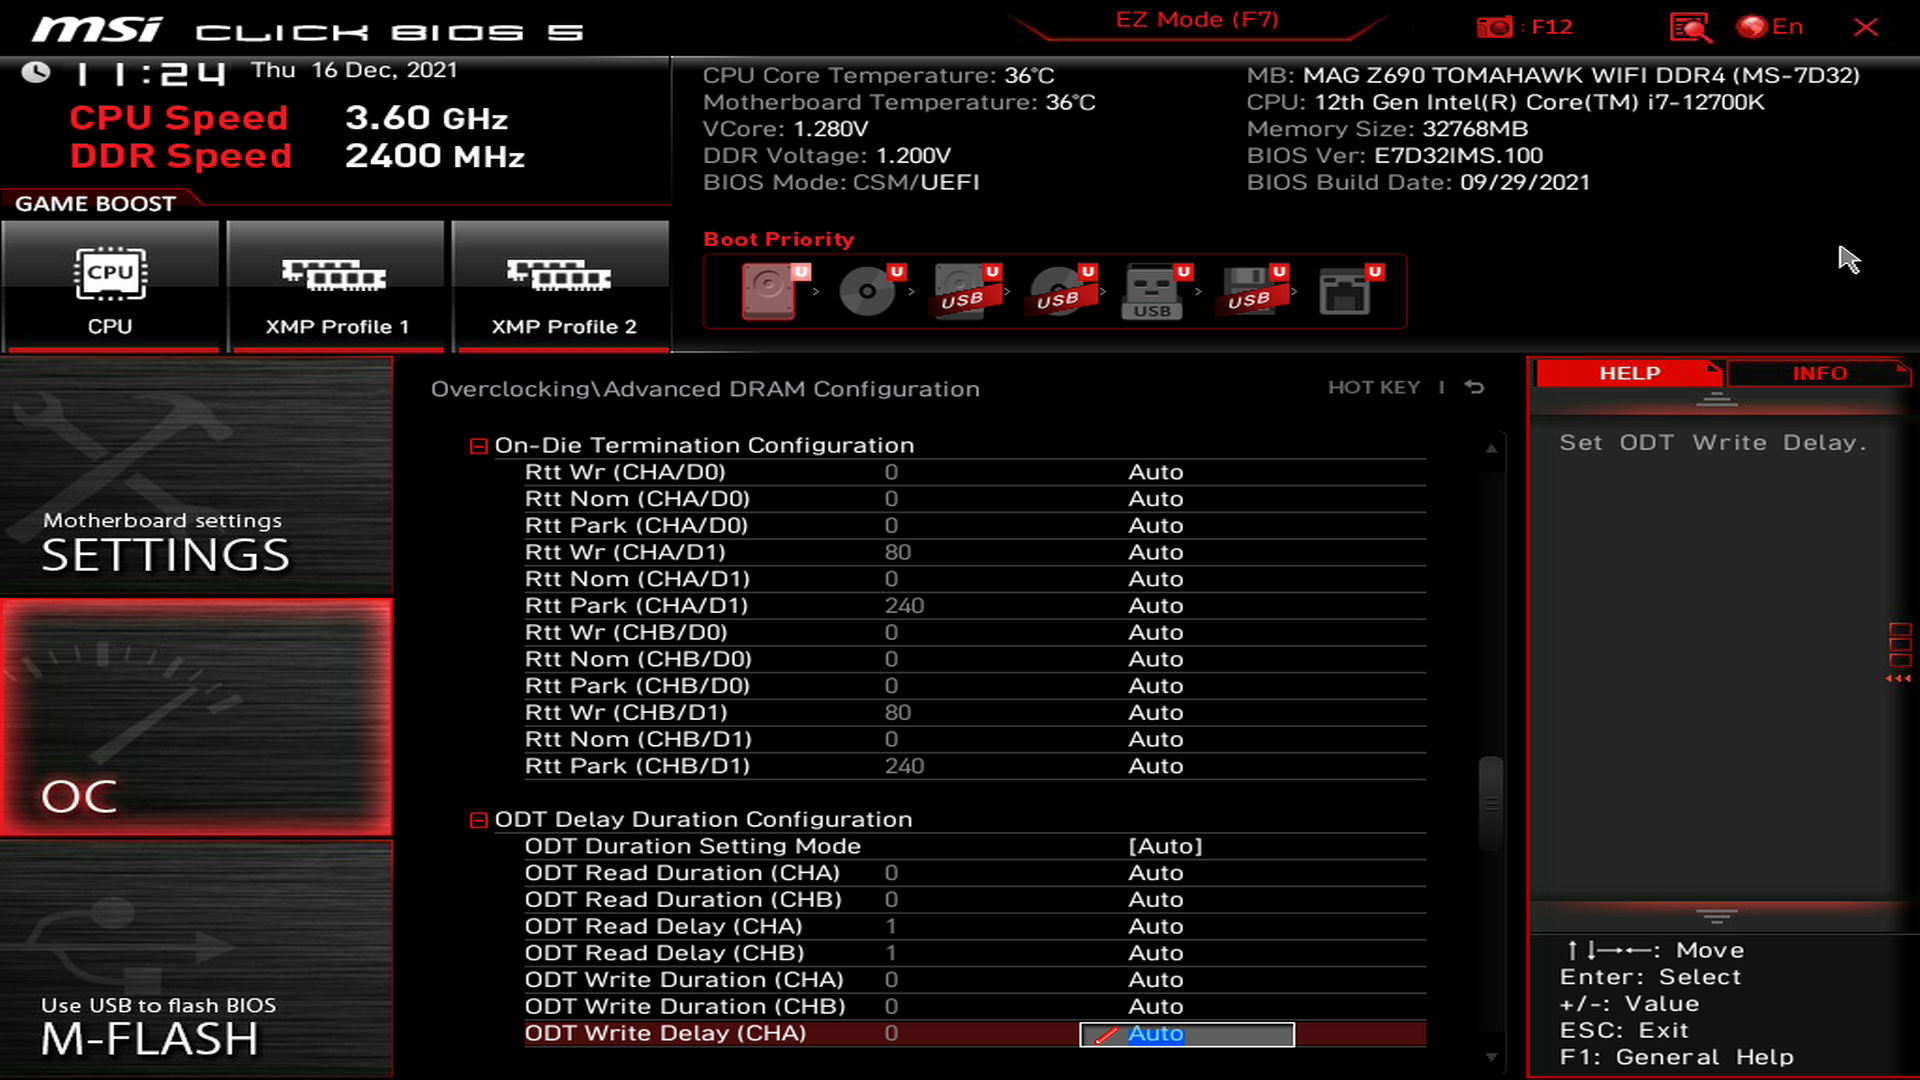Image resolution: width=1920 pixels, height=1080 pixels.
Task: Click the Rtt Park (CHB/D0) row label
Action: pos(637,686)
